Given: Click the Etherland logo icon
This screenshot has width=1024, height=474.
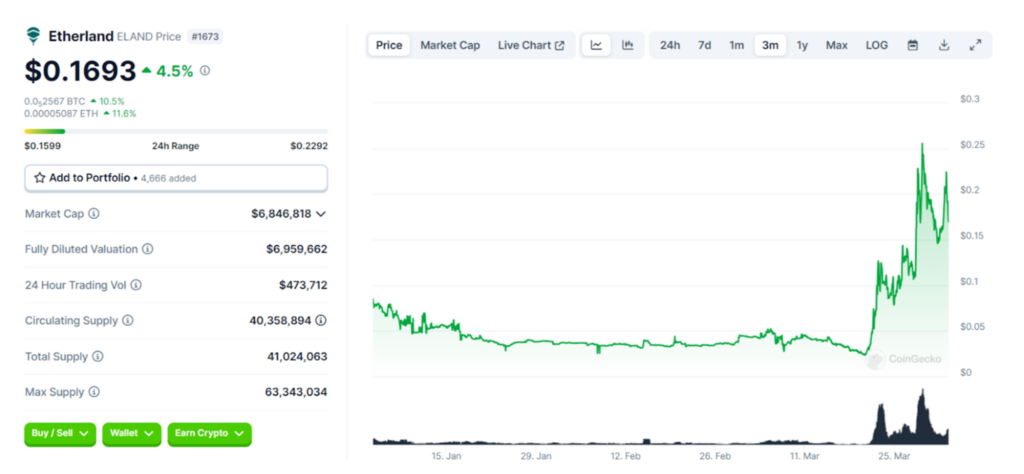Looking at the screenshot, I should (33, 36).
